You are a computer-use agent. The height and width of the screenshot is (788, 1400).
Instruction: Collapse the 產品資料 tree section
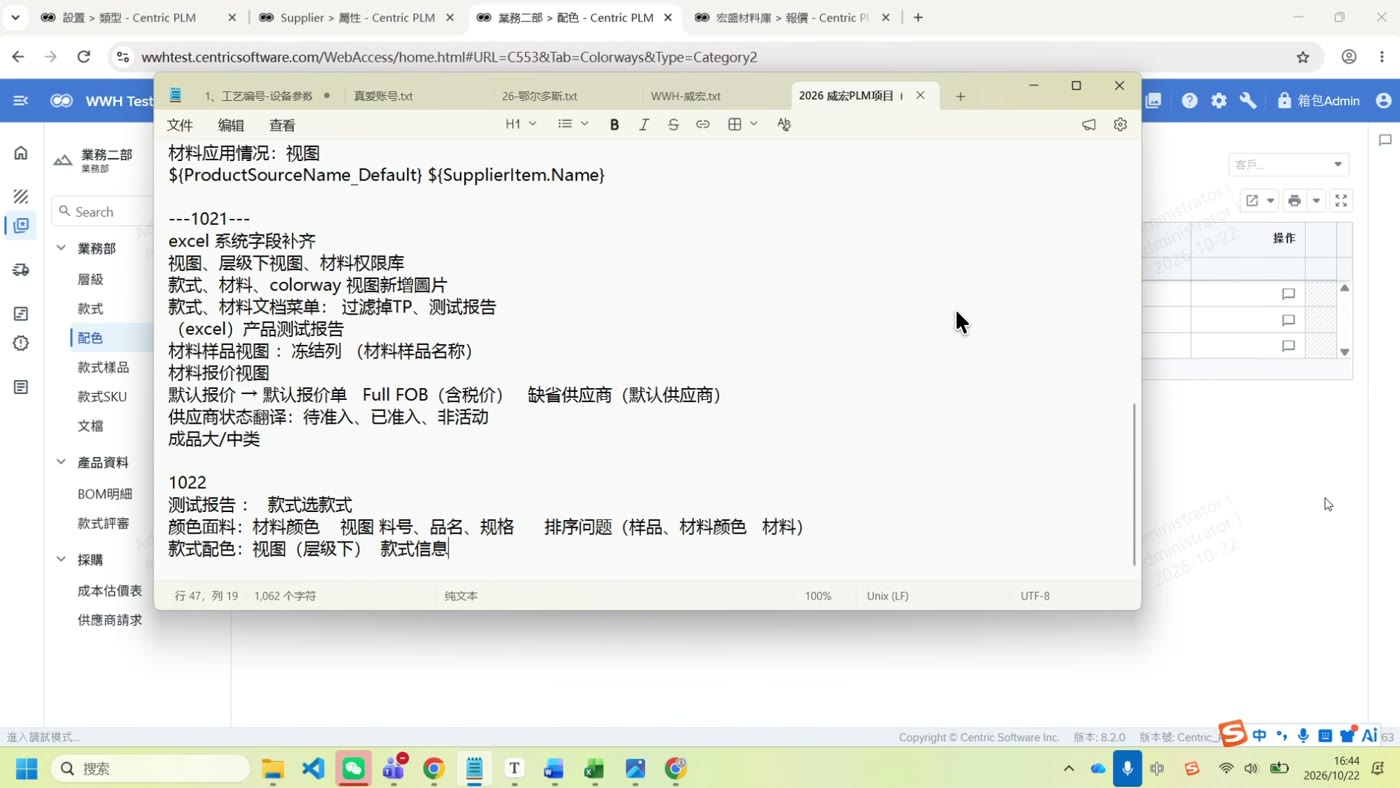[x=61, y=462]
